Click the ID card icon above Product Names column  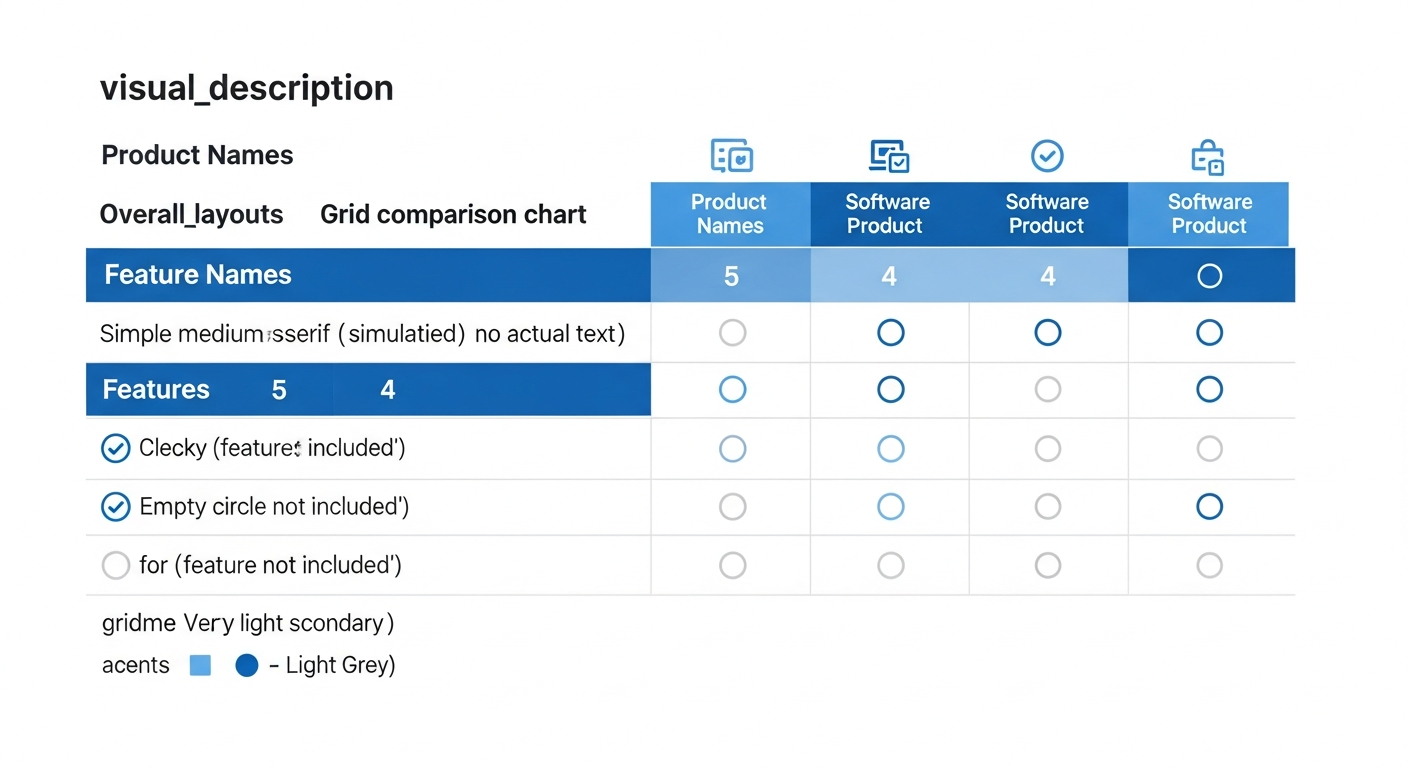point(731,156)
